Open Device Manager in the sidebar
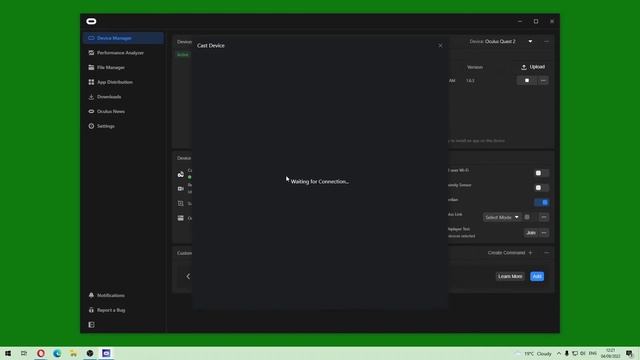 (x=123, y=38)
